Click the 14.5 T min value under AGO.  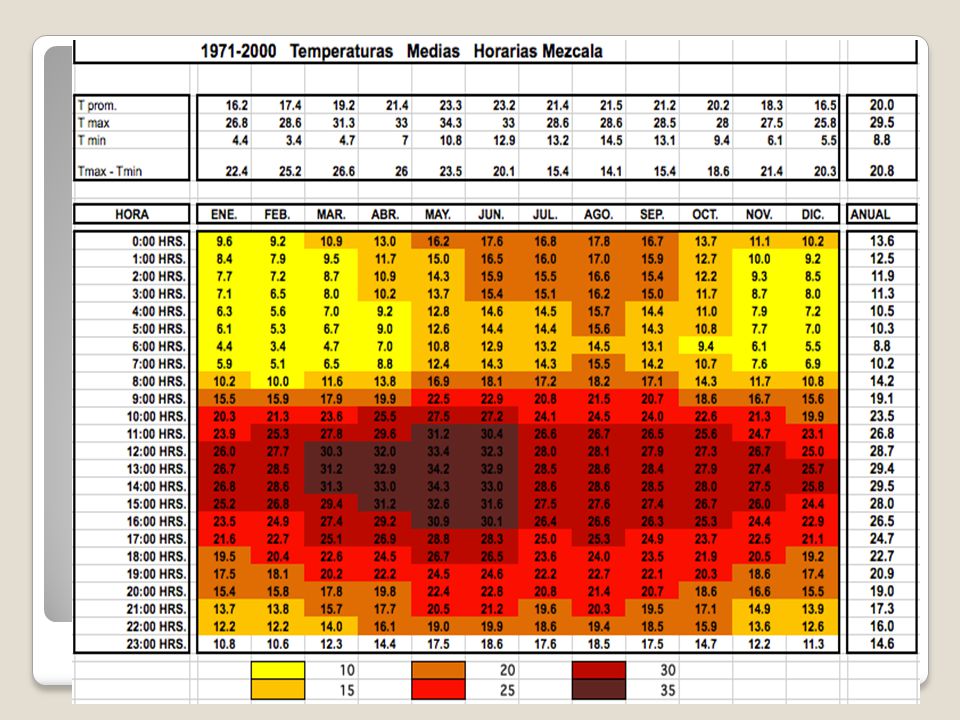(611, 140)
